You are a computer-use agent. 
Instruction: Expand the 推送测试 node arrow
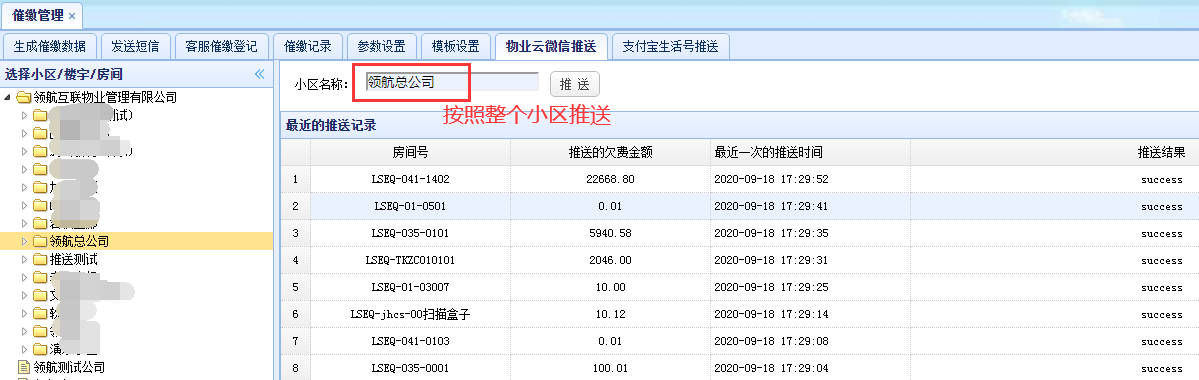pos(24,259)
